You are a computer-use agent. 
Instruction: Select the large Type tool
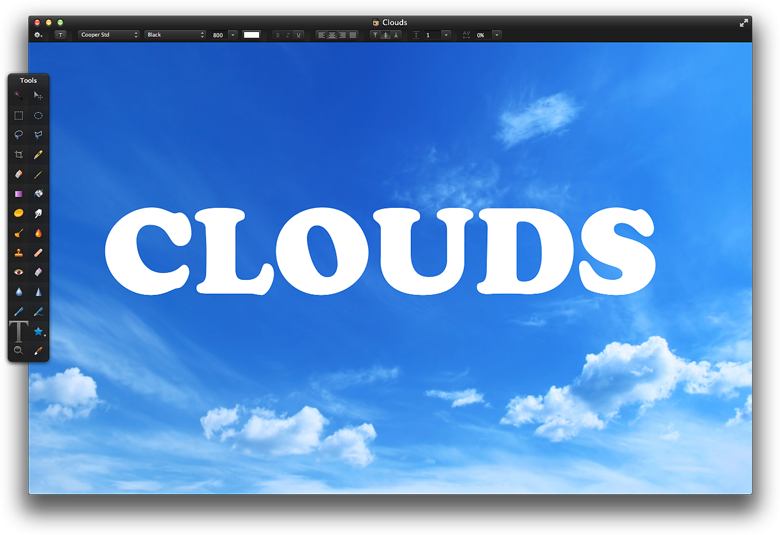tap(18, 331)
